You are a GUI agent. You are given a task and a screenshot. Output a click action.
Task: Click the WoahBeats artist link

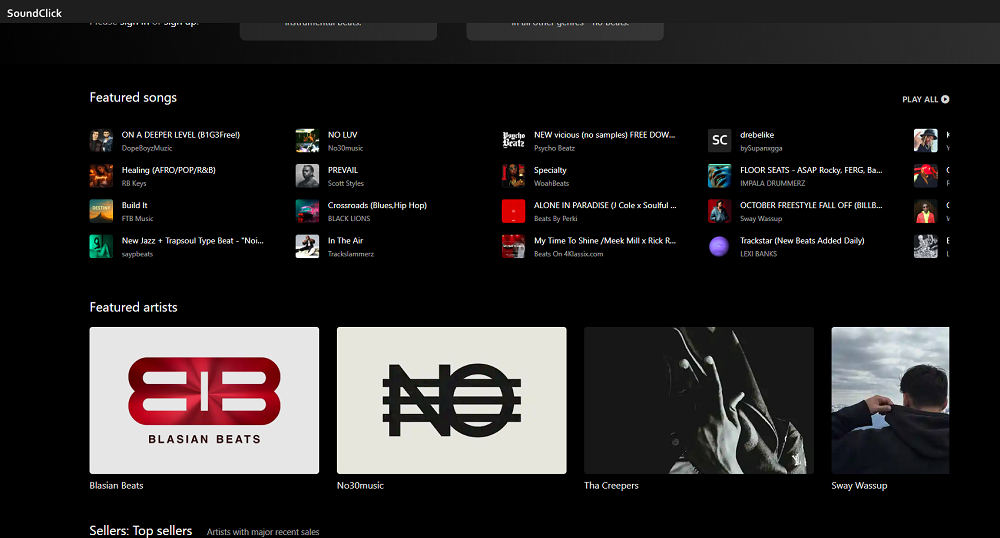(551, 184)
